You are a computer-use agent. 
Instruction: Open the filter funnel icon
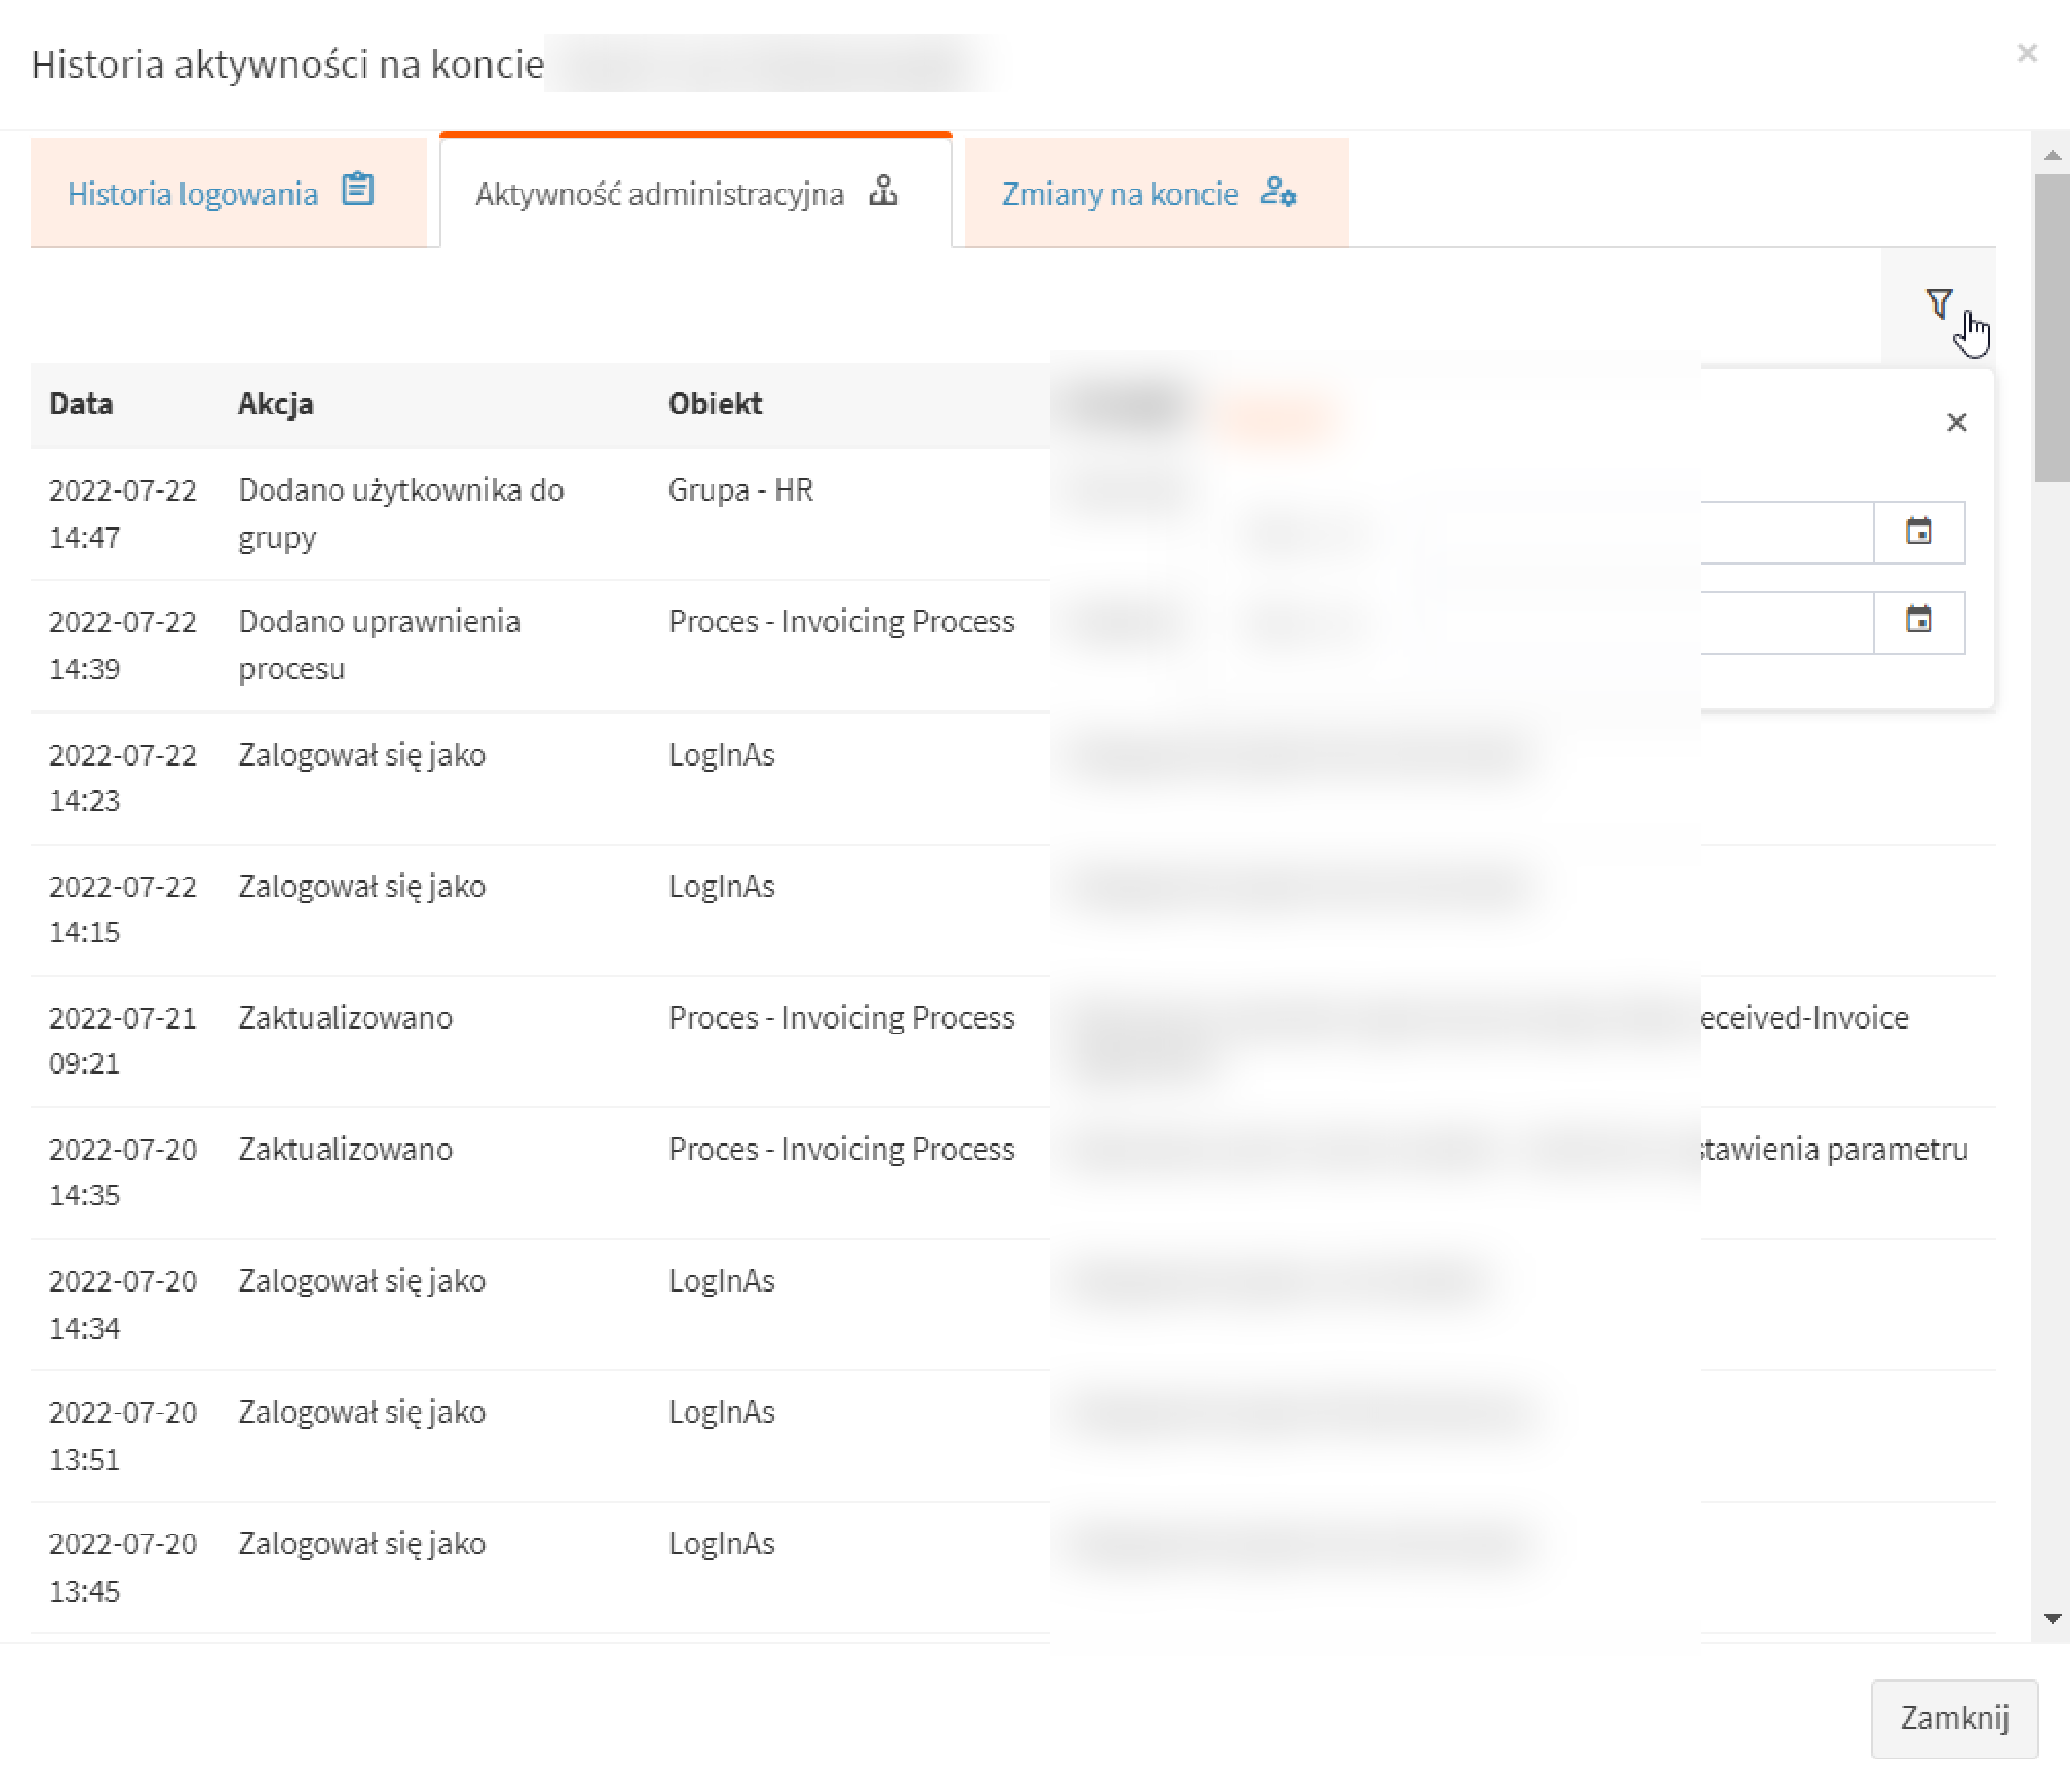[x=1938, y=304]
